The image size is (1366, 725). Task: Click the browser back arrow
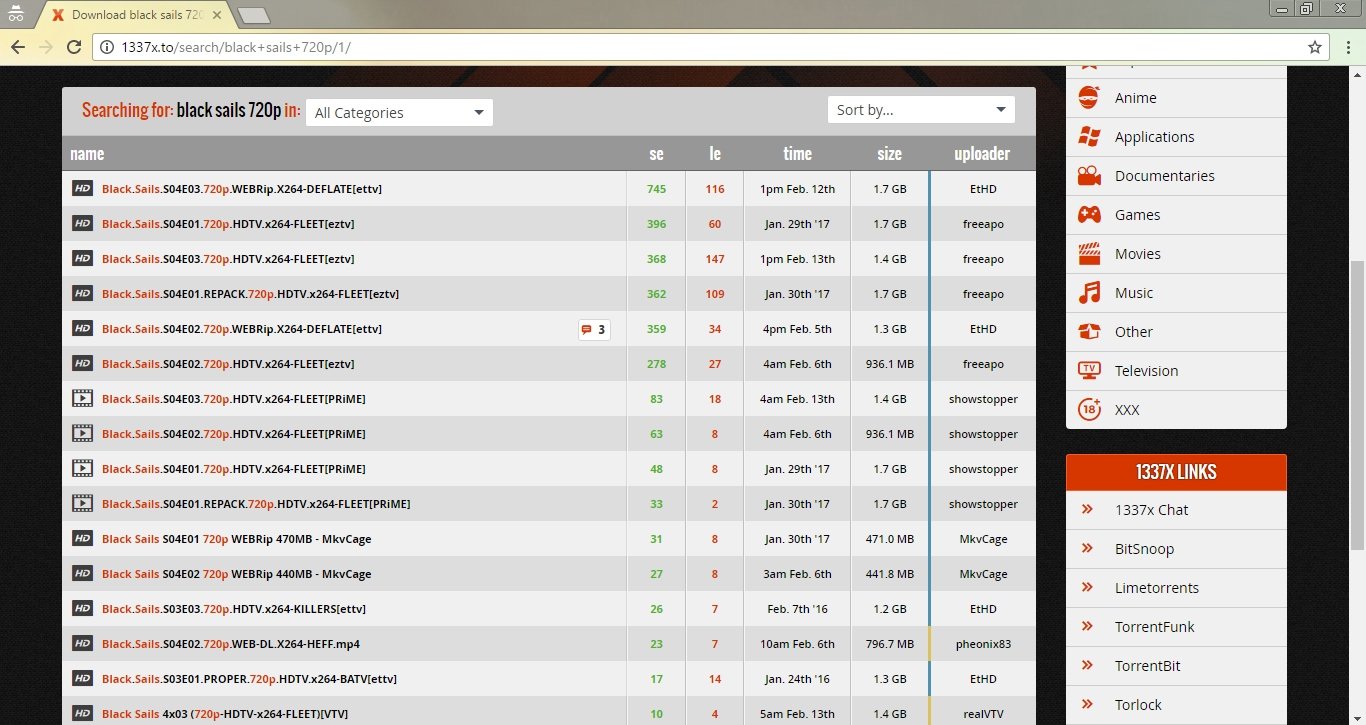pos(18,47)
